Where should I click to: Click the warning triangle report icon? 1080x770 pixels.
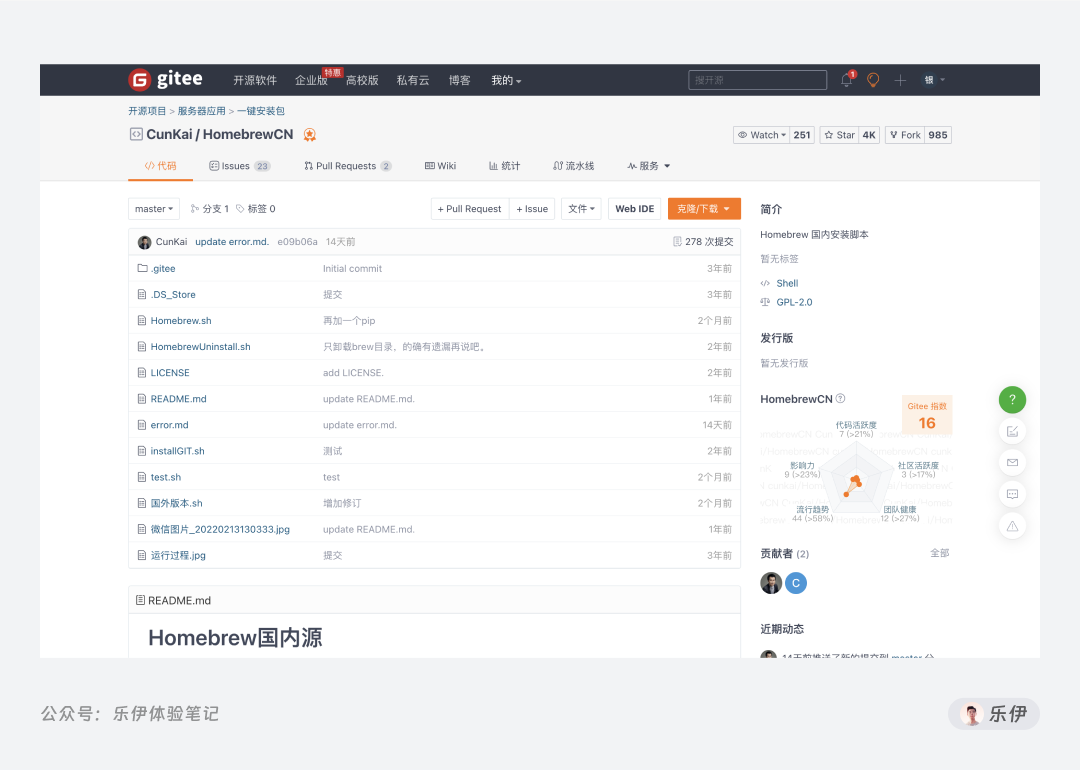click(1012, 525)
